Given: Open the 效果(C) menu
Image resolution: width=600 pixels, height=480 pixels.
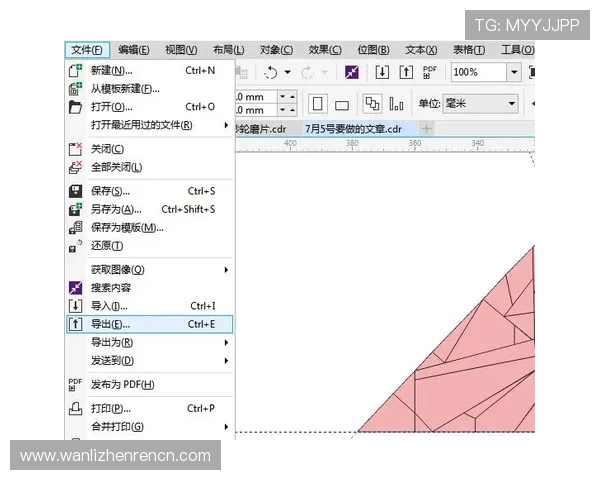Looking at the screenshot, I should tap(324, 50).
